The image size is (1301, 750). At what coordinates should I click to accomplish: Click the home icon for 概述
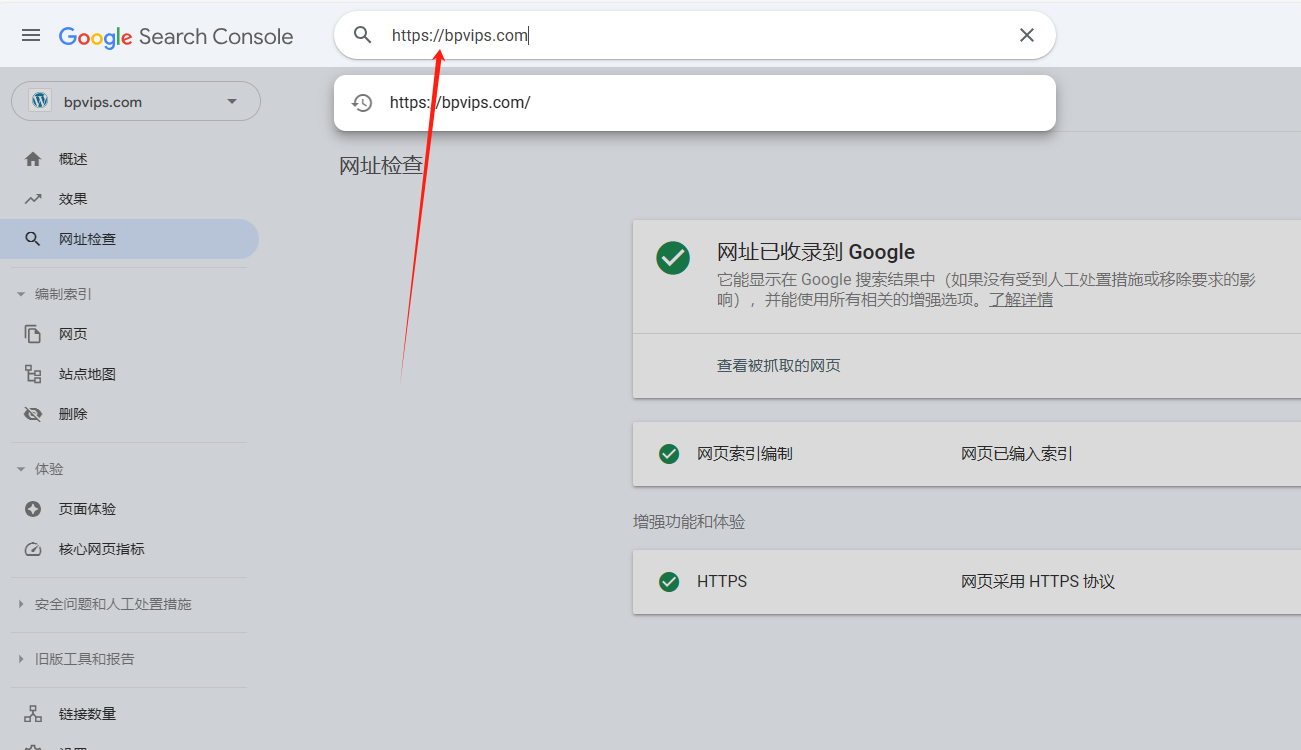33,159
